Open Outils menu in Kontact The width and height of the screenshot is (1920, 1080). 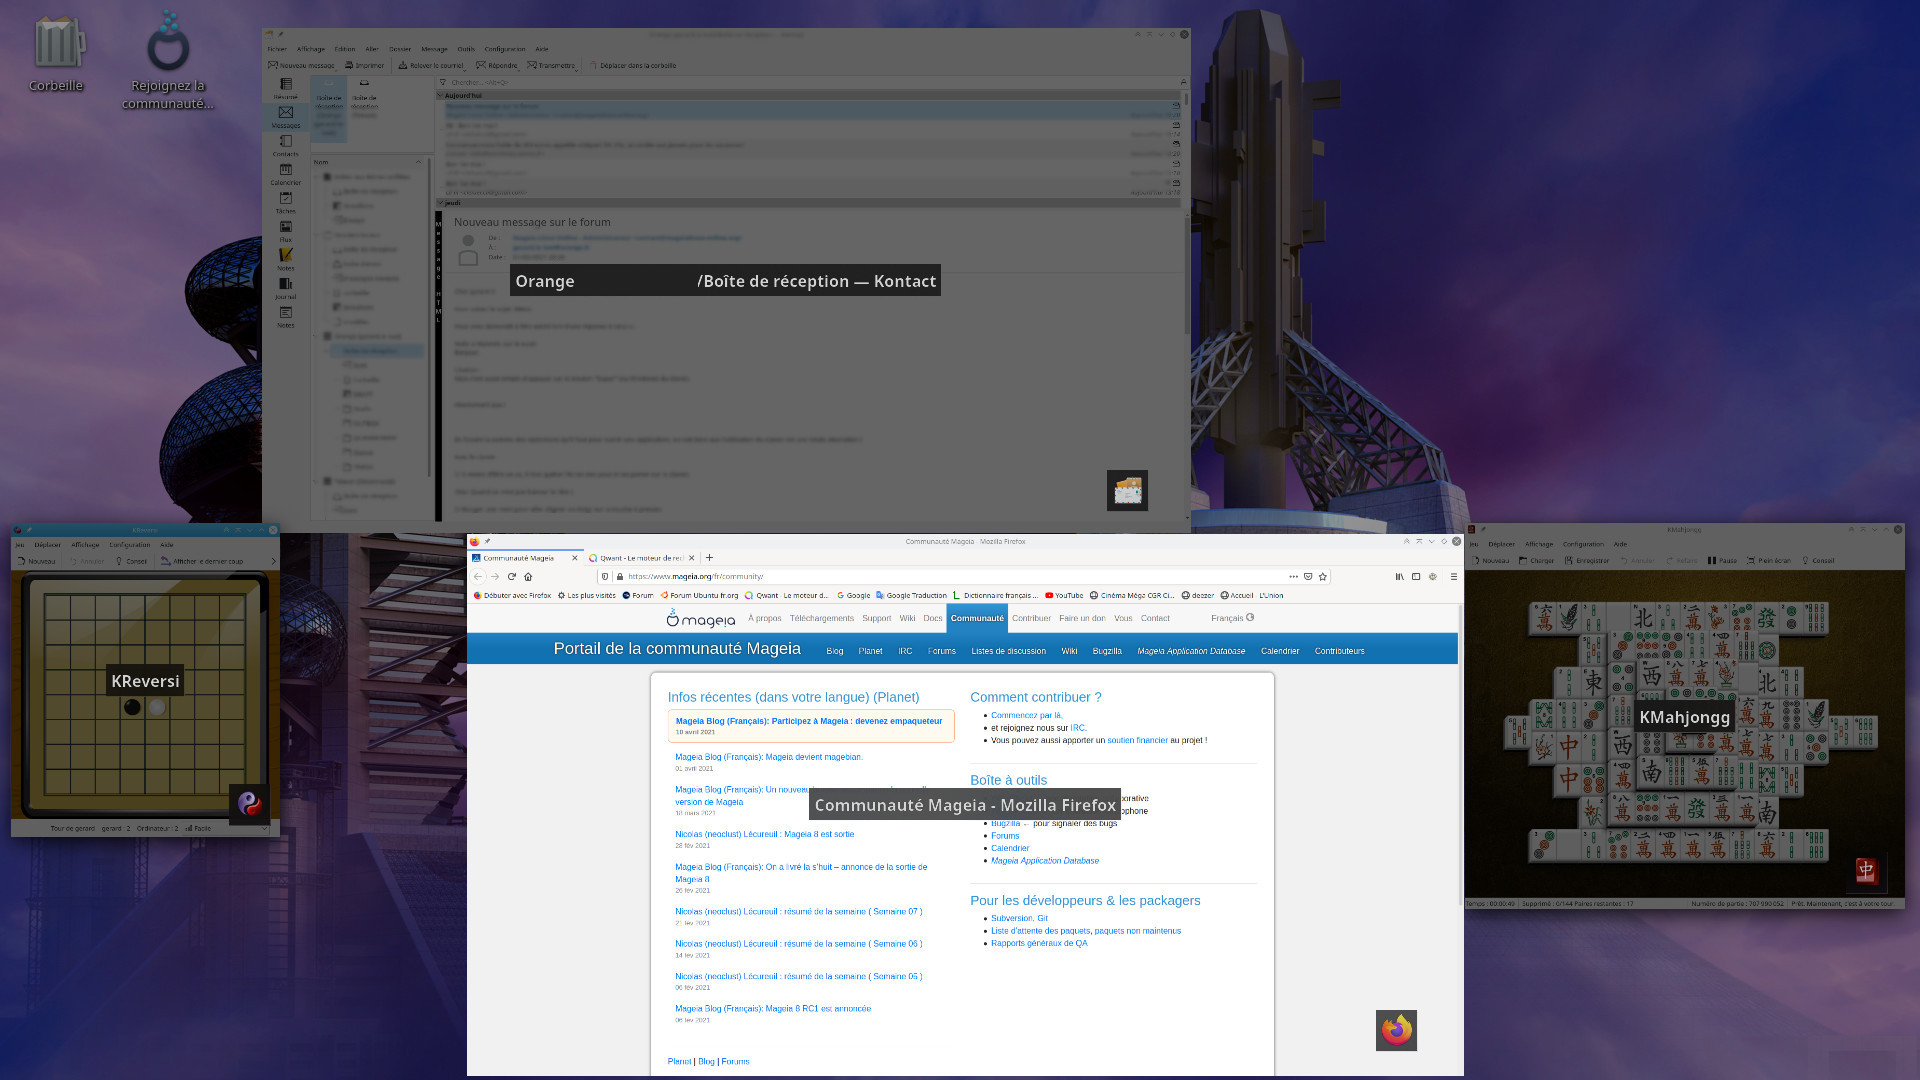(x=466, y=49)
